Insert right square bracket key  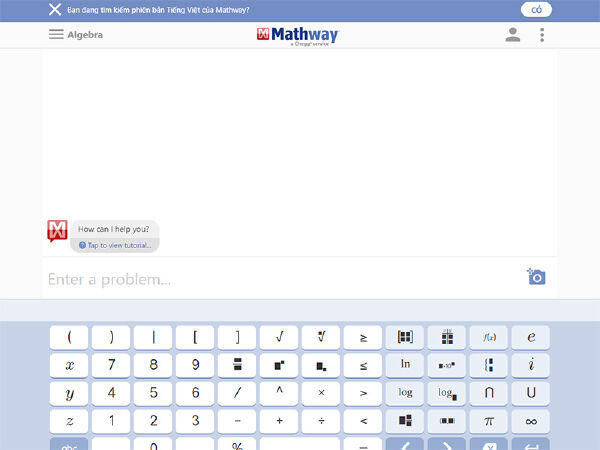coord(237,337)
